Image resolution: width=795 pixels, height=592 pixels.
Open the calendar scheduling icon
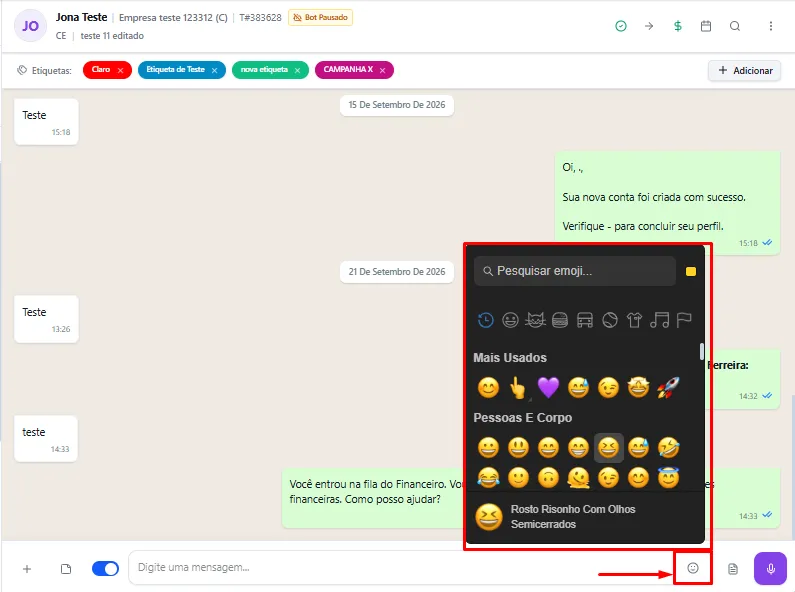click(706, 26)
